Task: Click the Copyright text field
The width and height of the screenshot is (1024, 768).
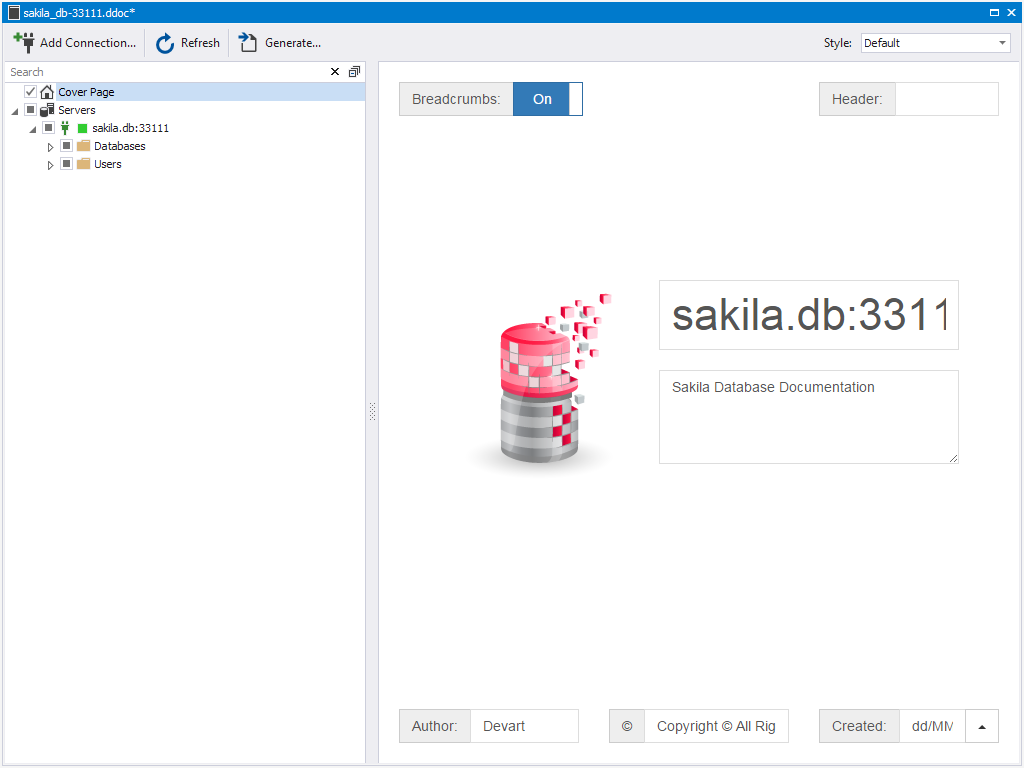Action: [716, 726]
